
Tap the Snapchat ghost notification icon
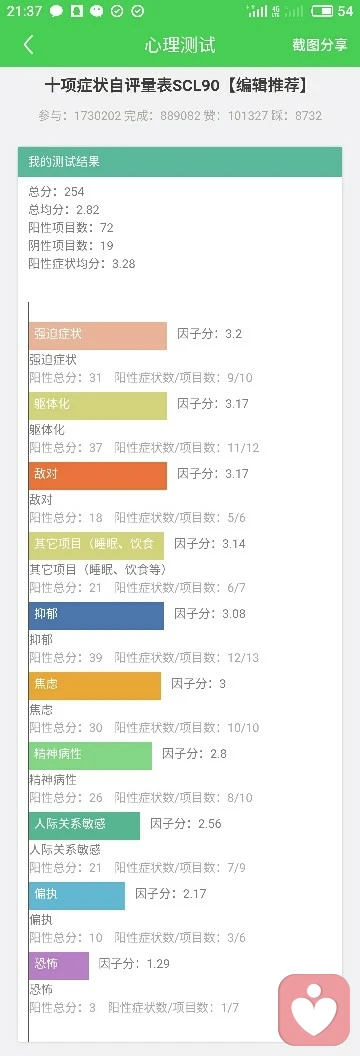(x=77, y=11)
